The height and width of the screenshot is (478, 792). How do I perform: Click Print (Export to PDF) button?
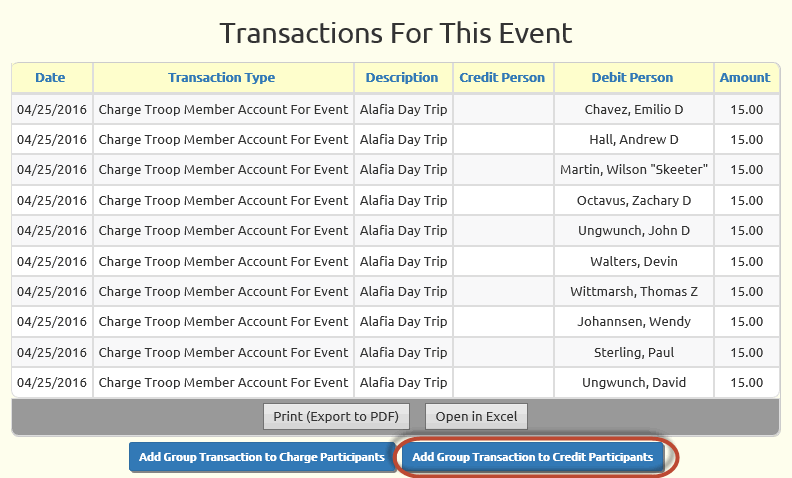(336, 416)
